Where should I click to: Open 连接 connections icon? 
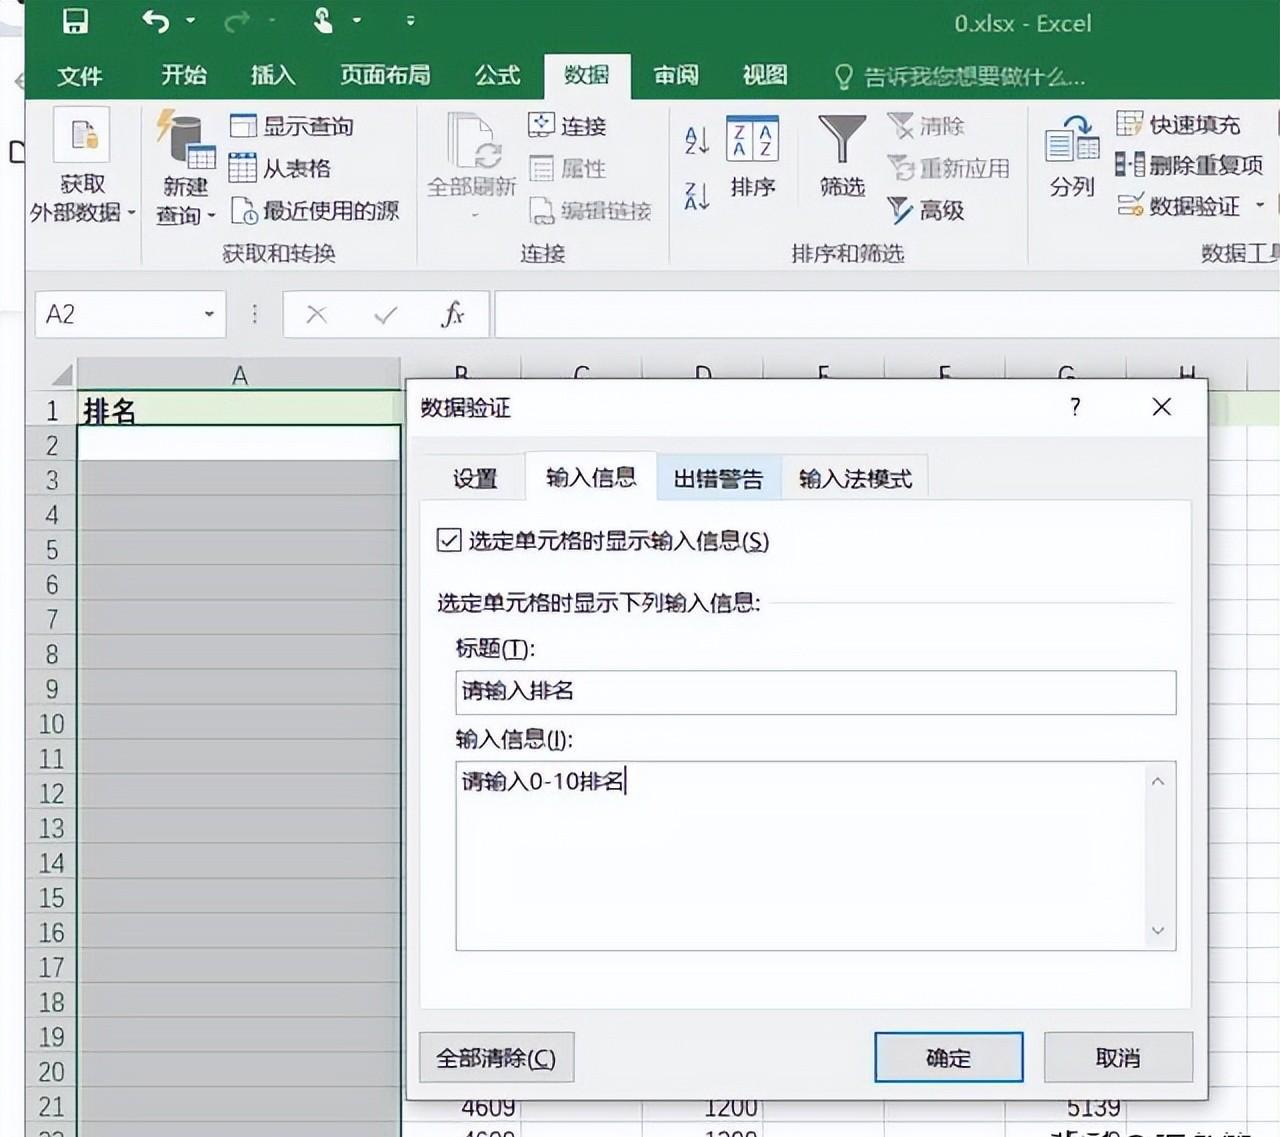tap(541, 125)
